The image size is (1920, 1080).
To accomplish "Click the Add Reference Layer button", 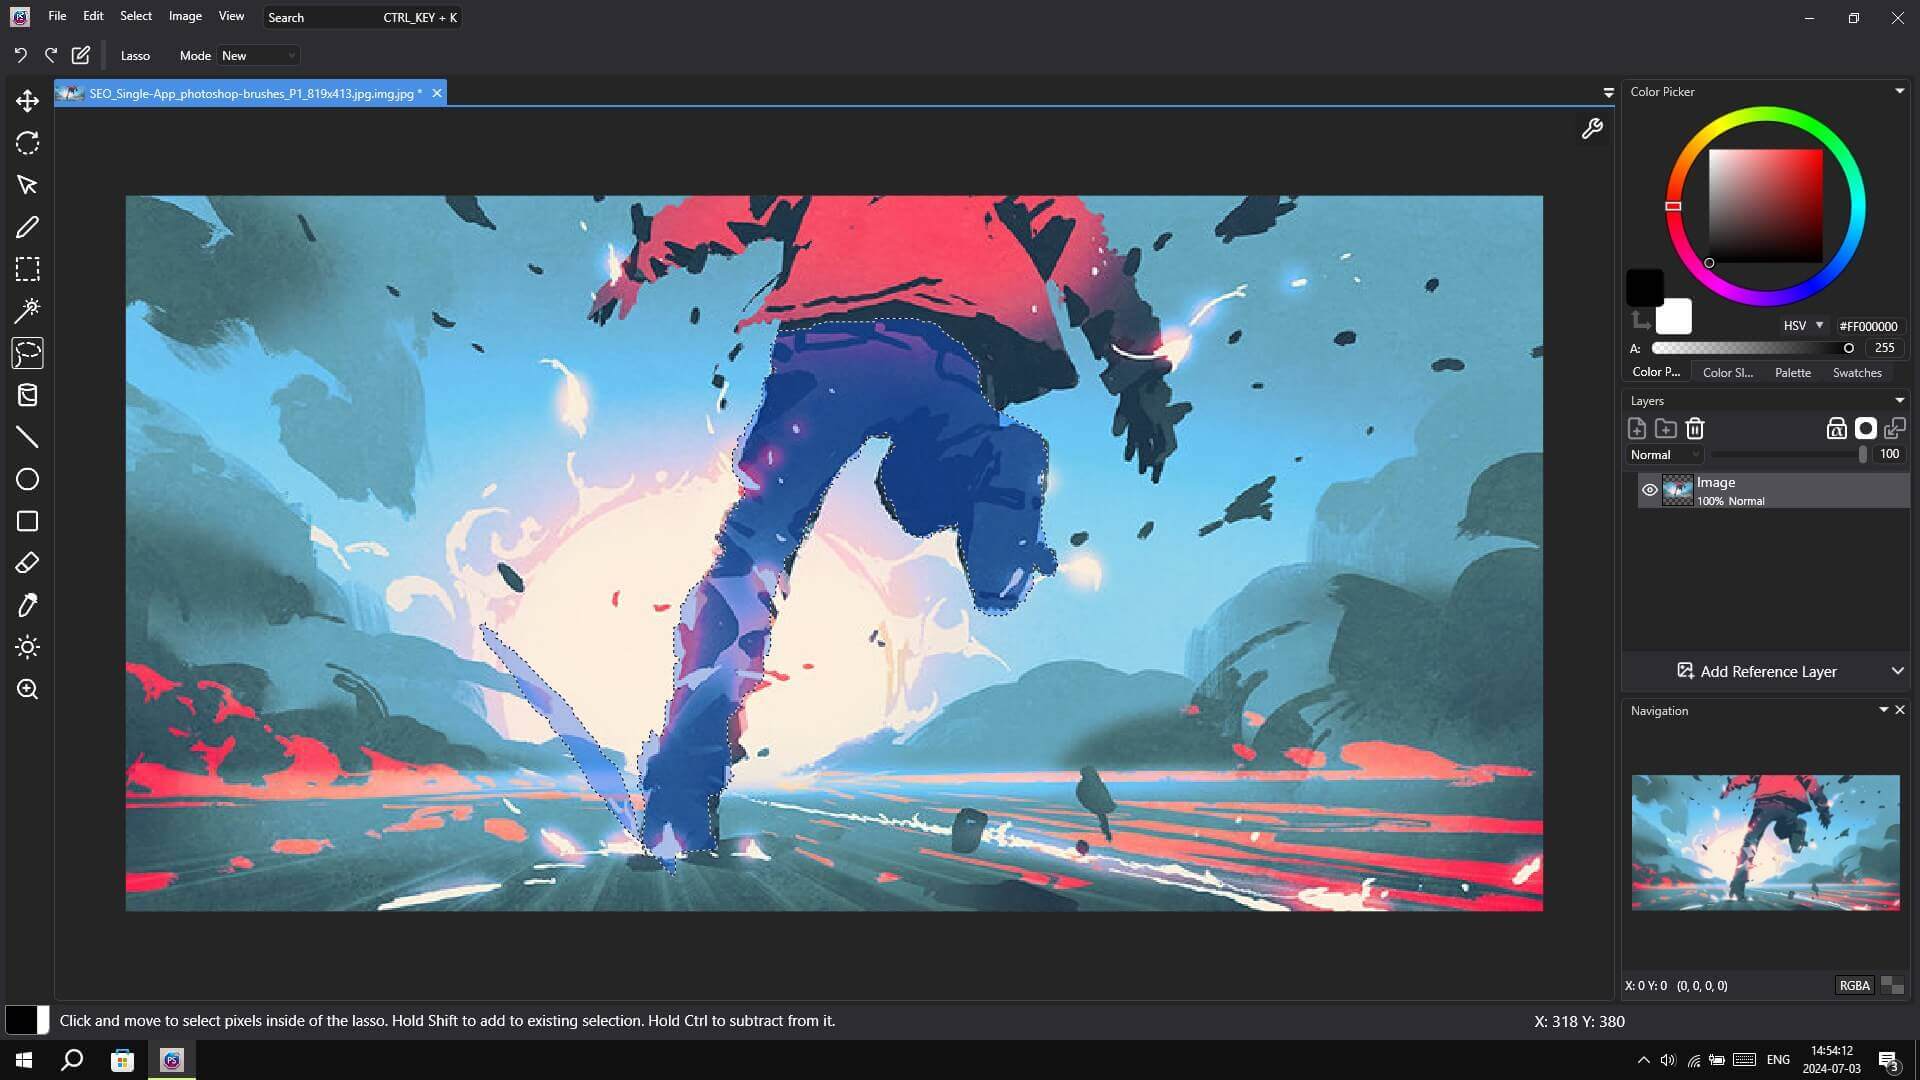I will click(1756, 671).
